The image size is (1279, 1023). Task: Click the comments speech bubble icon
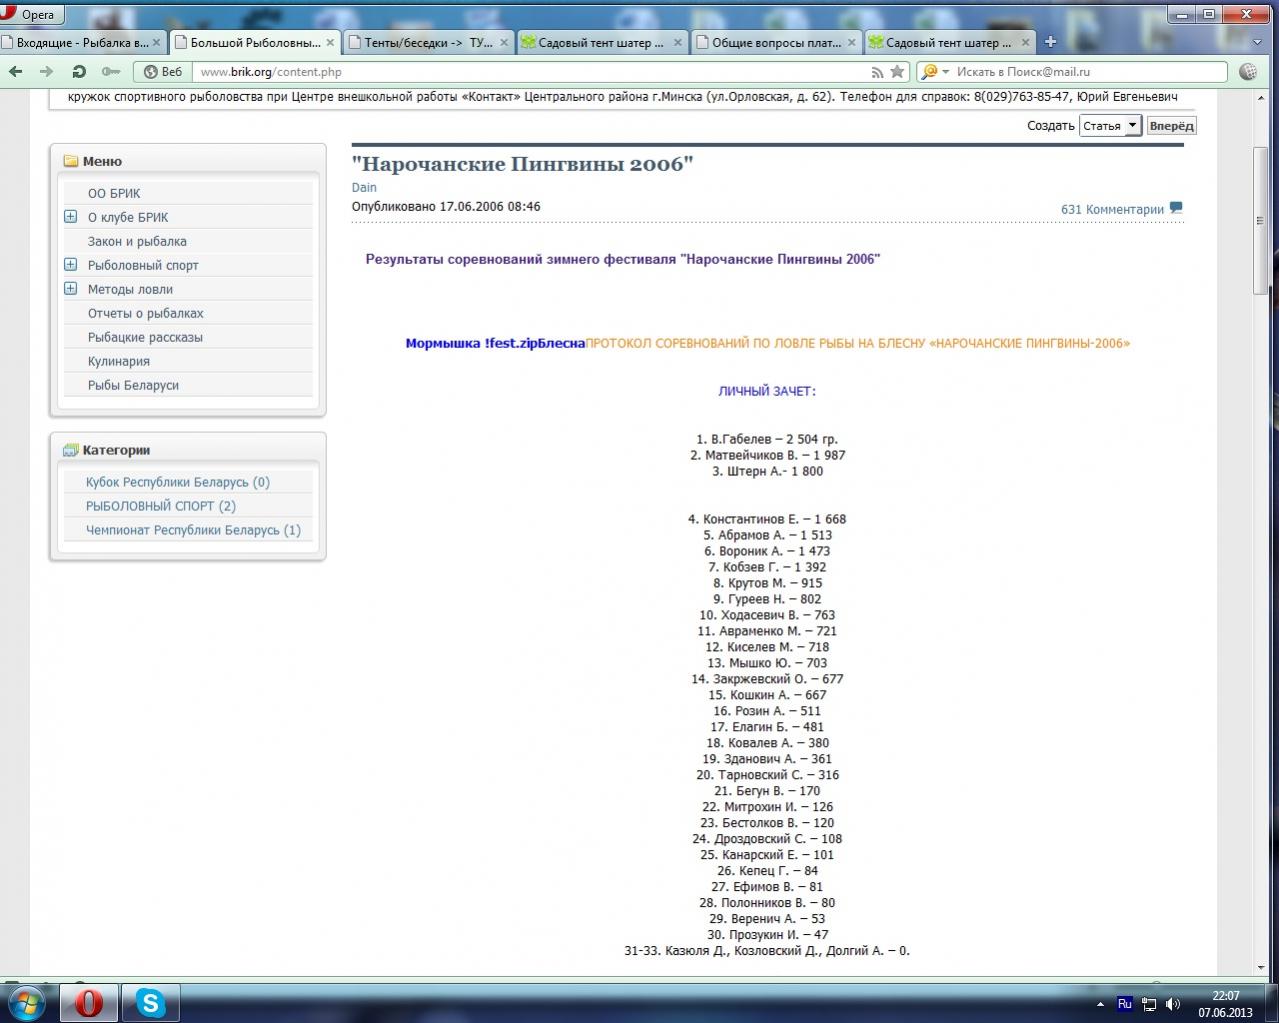(1176, 208)
